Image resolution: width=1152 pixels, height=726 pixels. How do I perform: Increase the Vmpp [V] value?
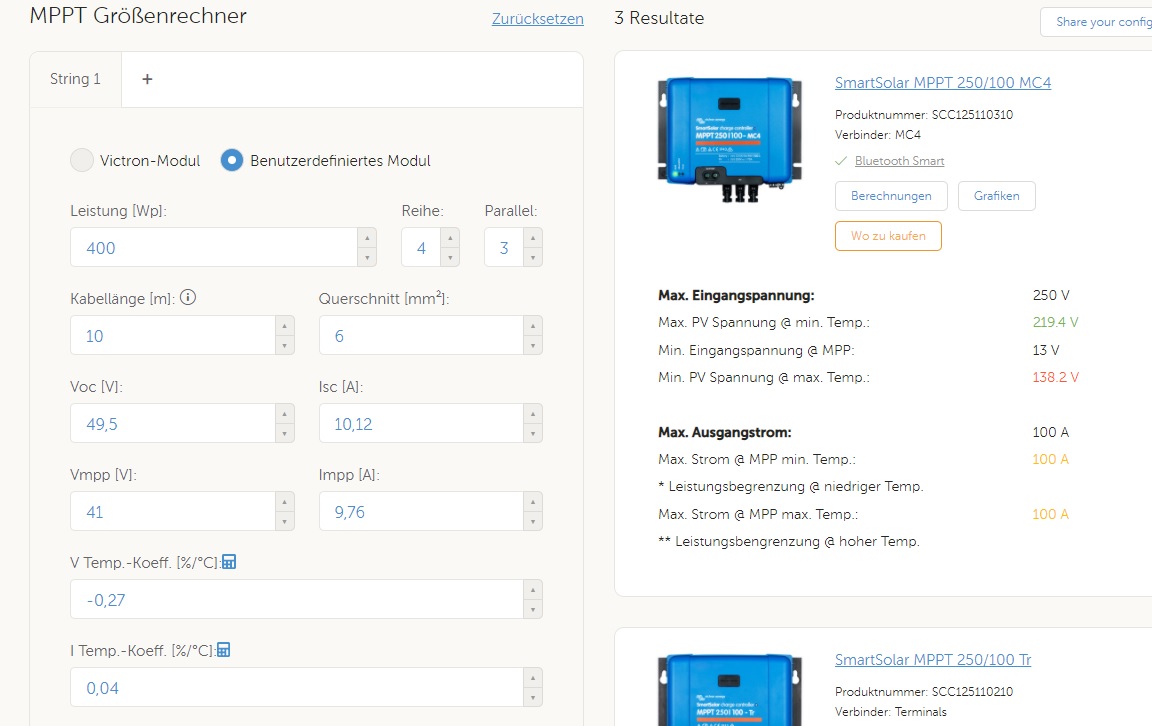285,503
